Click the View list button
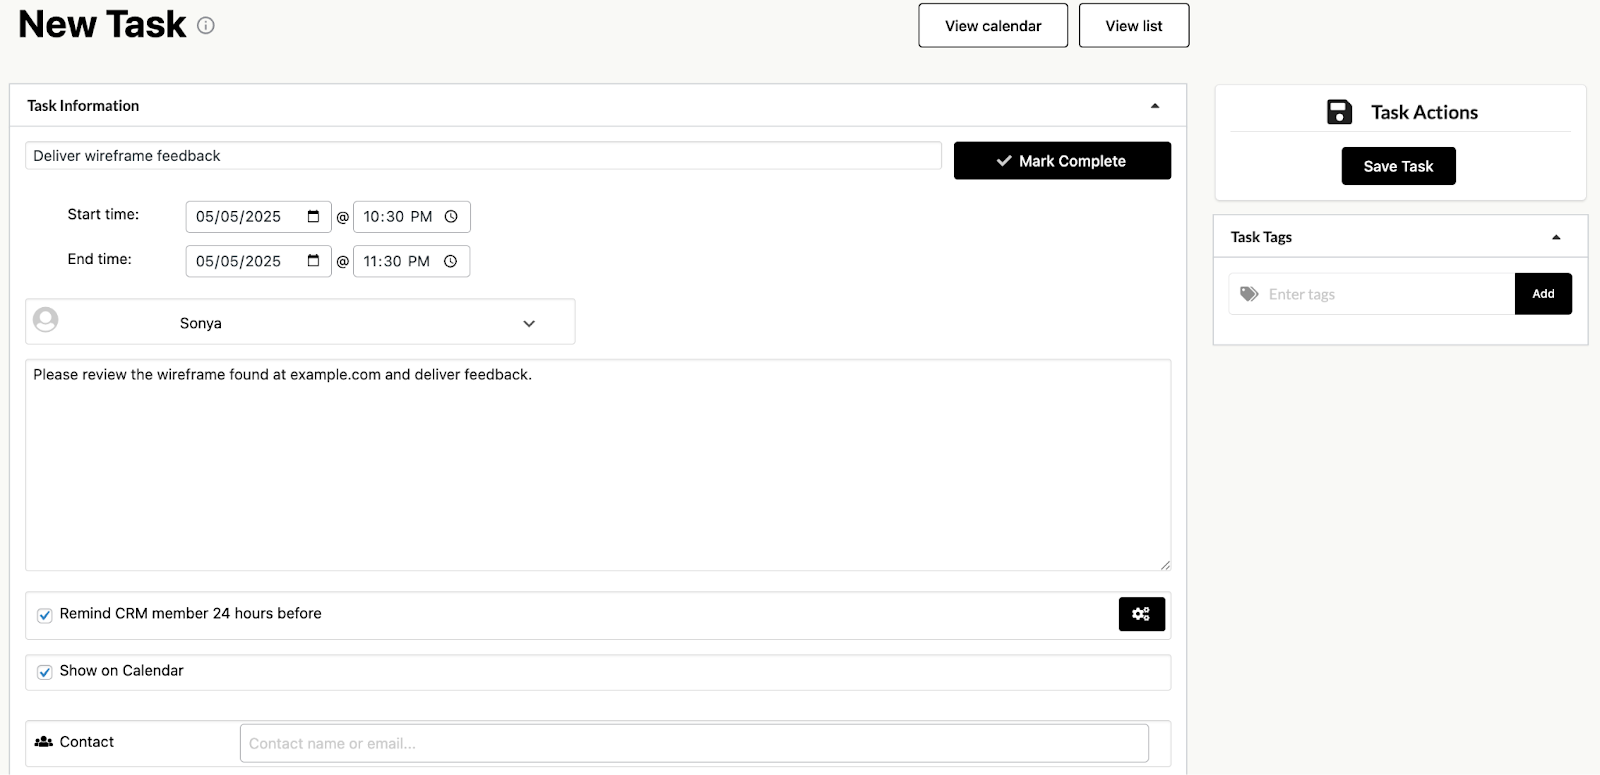Image resolution: width=1600 pixels, height=775 pixels. (x=1134, y=26)
